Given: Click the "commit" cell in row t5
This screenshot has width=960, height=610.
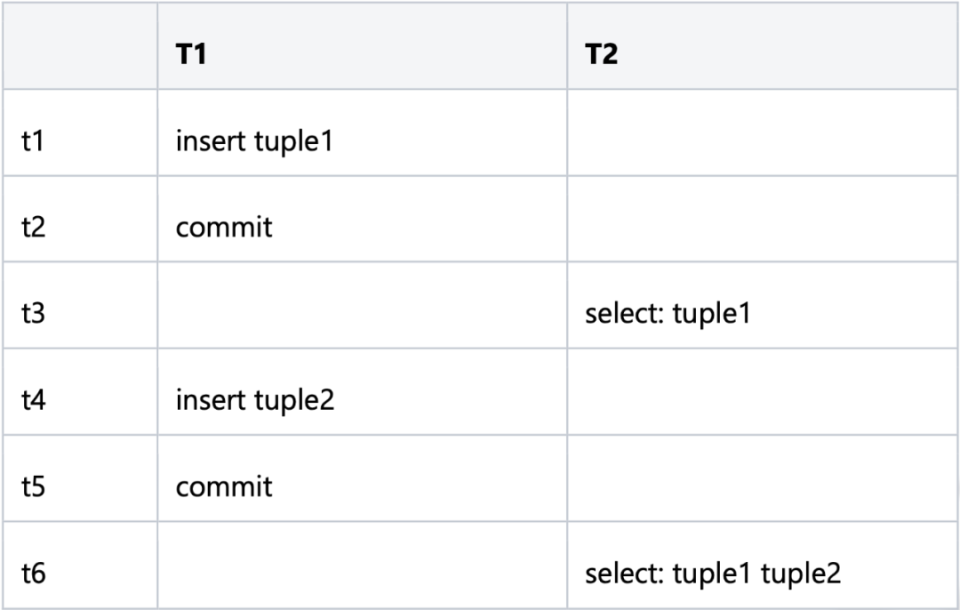Looking at the screenshot, I should pos(224,487).
